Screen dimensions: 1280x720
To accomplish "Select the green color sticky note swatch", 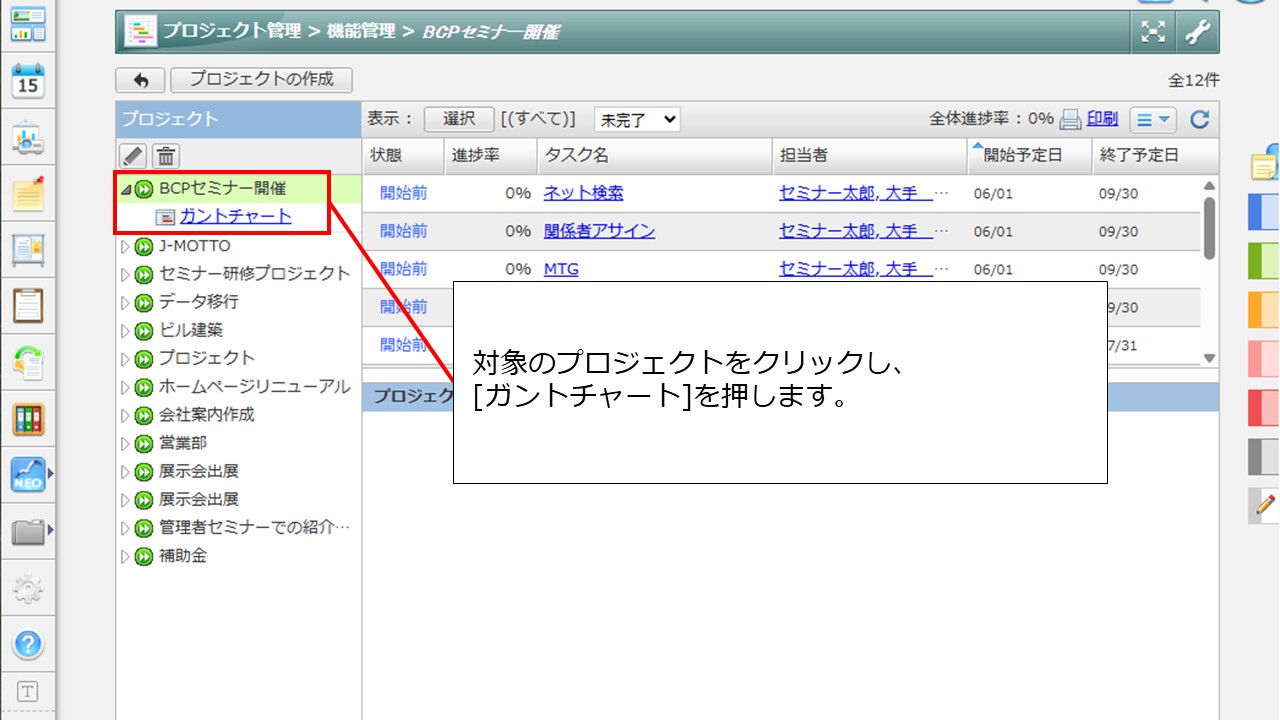I will click(x=1263, y=261).
